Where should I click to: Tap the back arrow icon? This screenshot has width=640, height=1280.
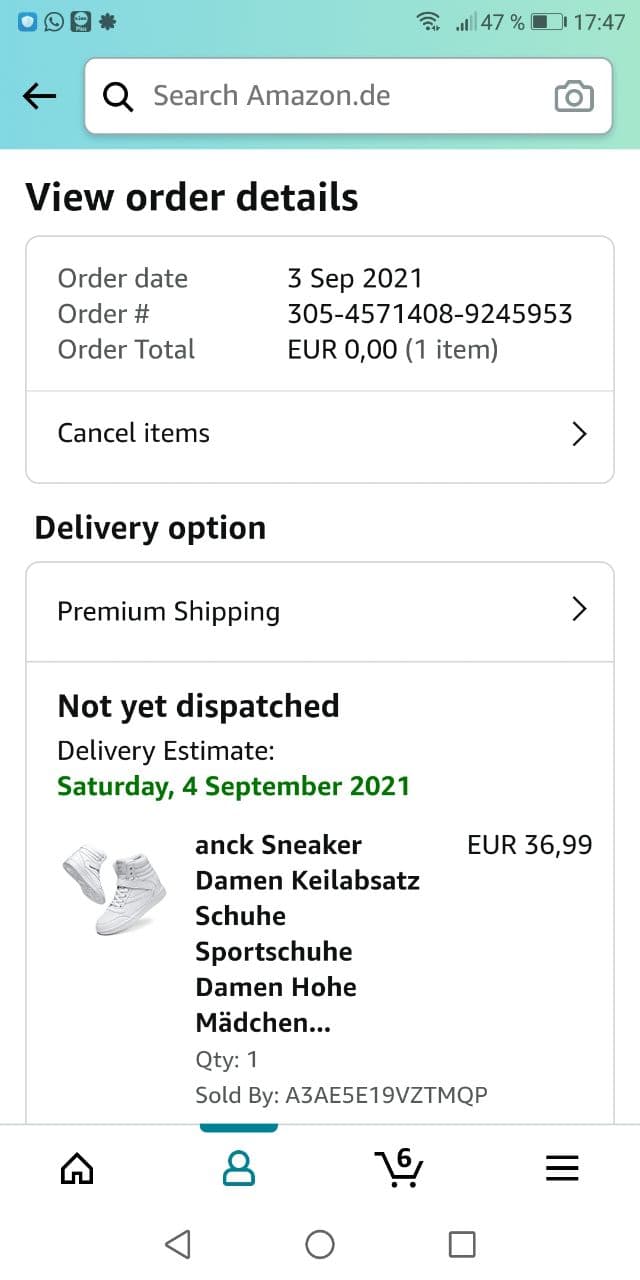point(39,96)
